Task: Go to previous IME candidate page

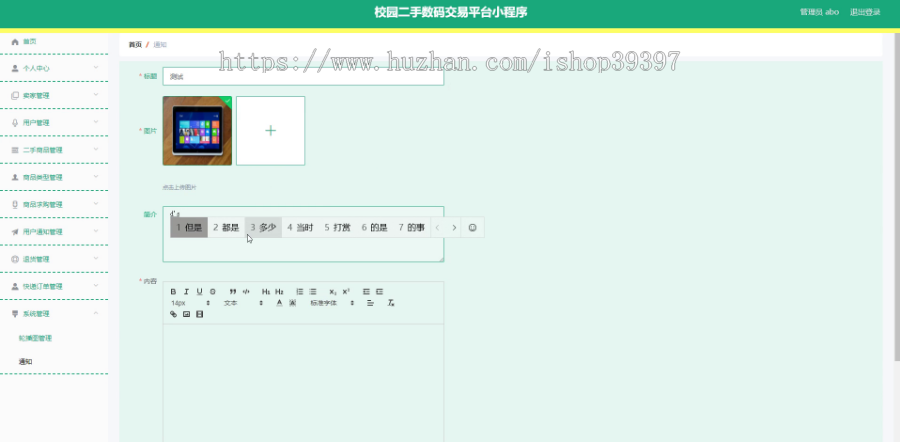Action: [437, 227]
